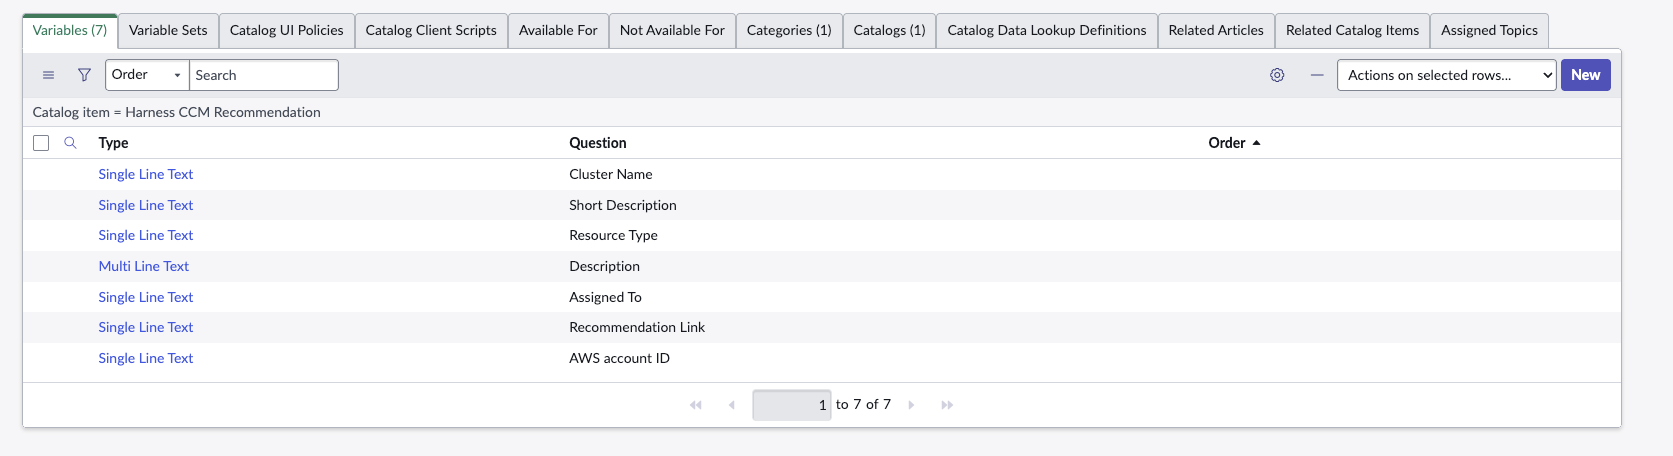The width and height of the screenshot is (1673, 456).
Task: Click the filter funnel icon
Action: click(x=84, y=75)
